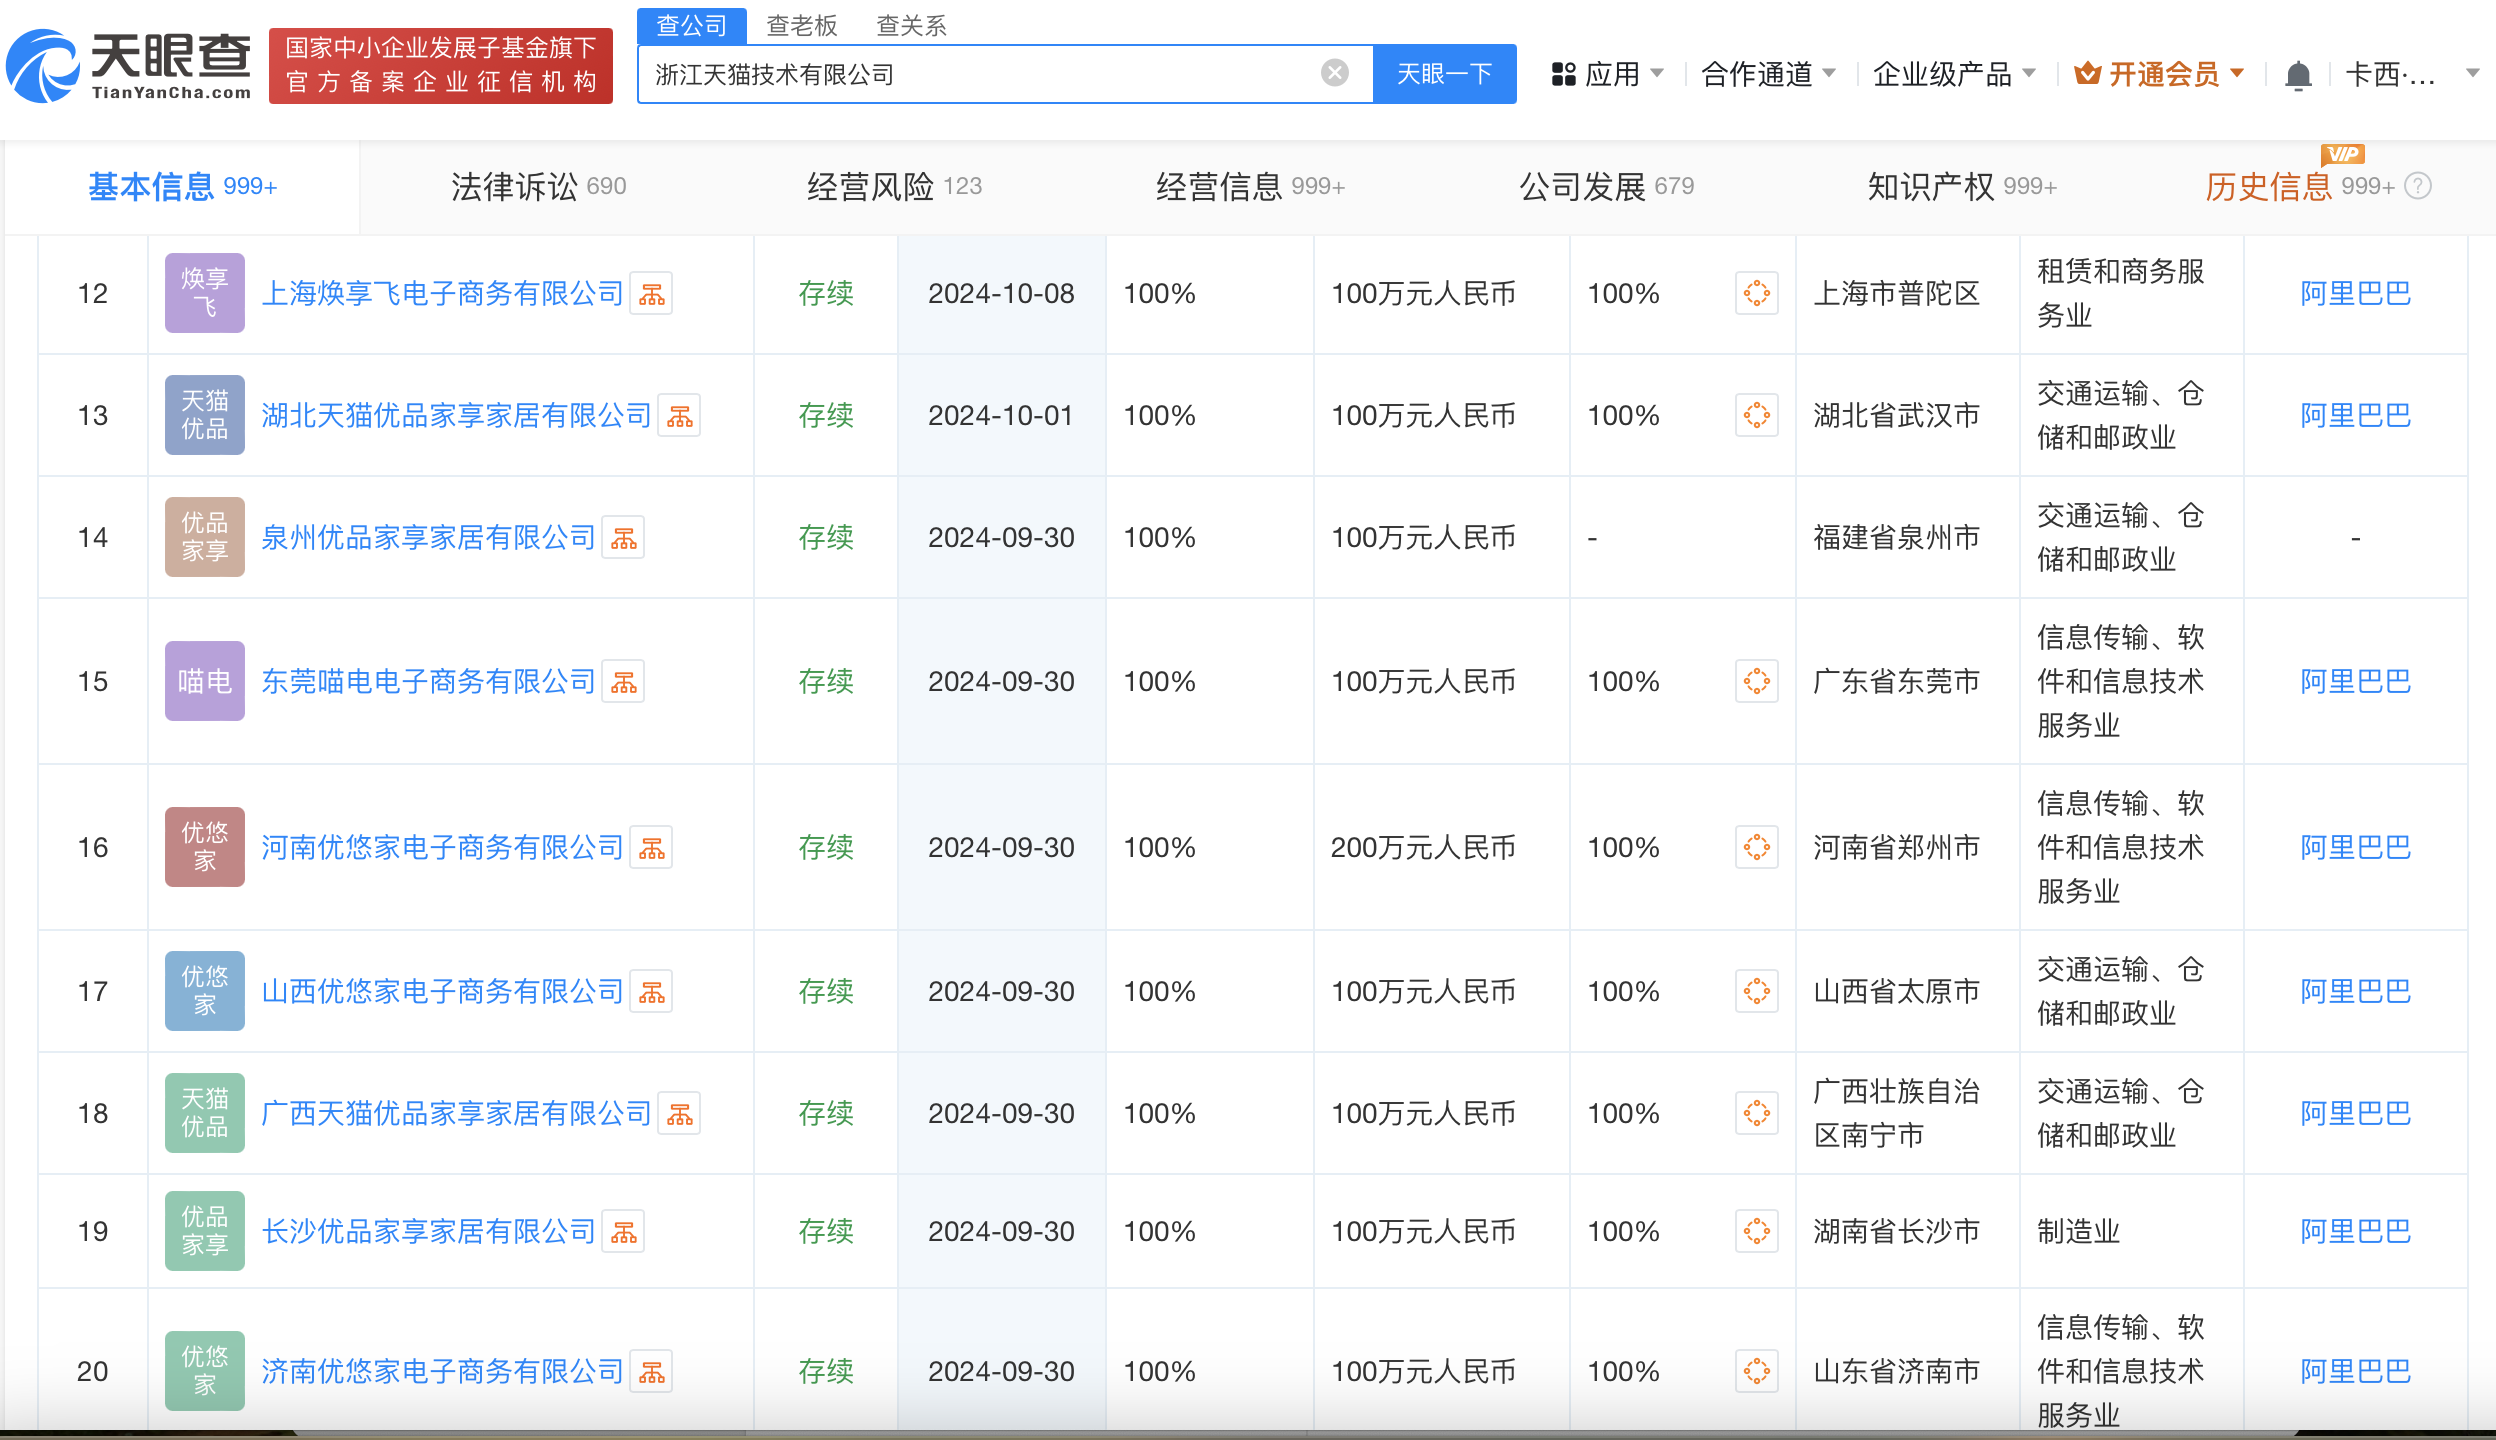Expand the 应用 dropdown
The image size is (2496, 1440).
pos(1608,74)
